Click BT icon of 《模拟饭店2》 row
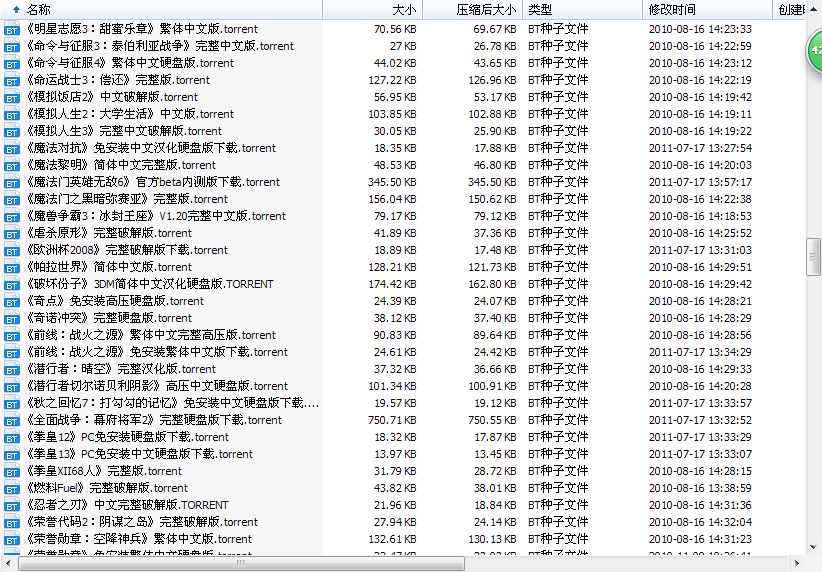The image size is (822, 572). click(12, 98)
